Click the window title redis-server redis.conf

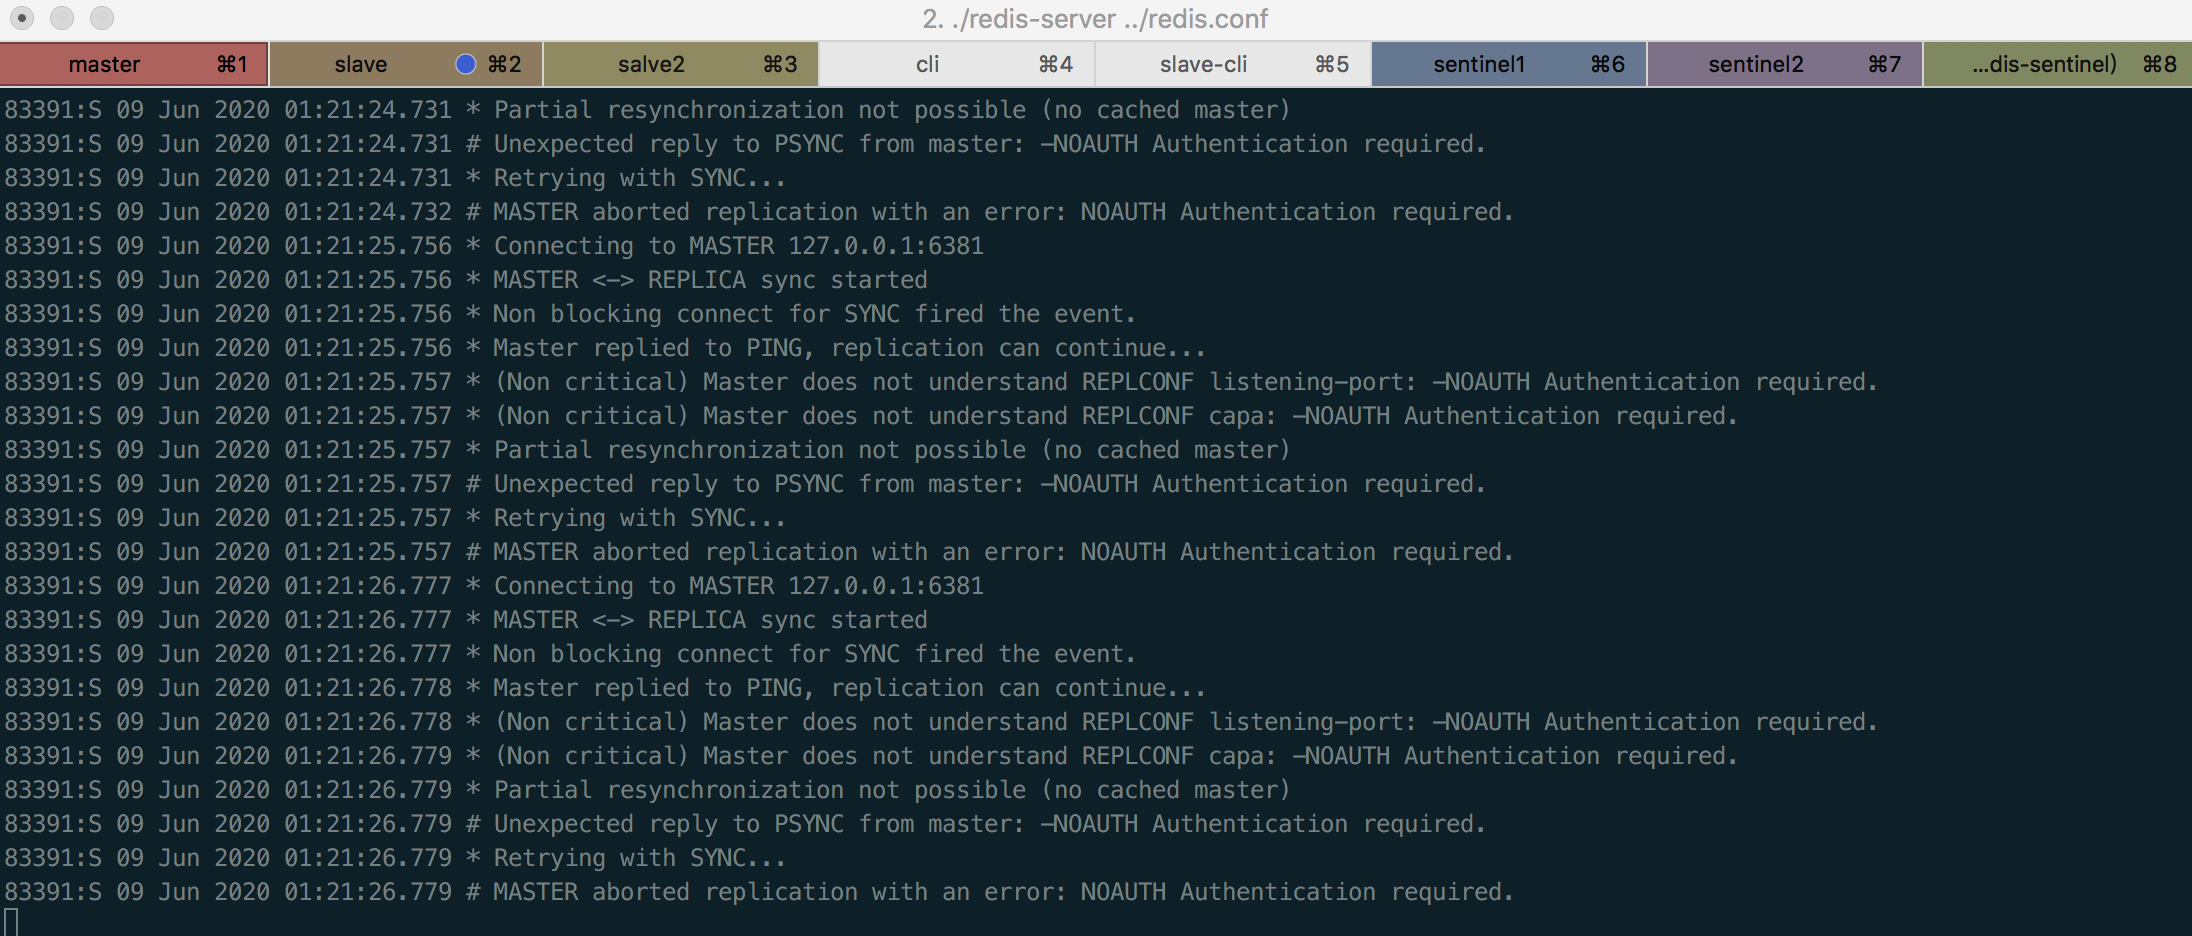(1095, 19)
